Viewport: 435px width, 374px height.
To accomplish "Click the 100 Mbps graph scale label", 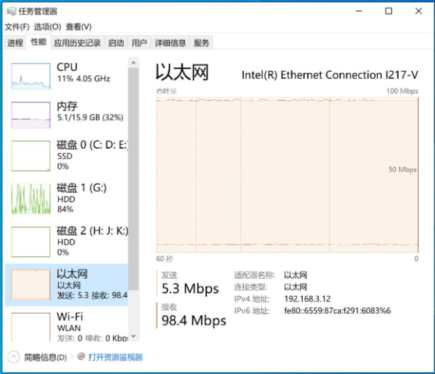I will [x=402, y=91].
